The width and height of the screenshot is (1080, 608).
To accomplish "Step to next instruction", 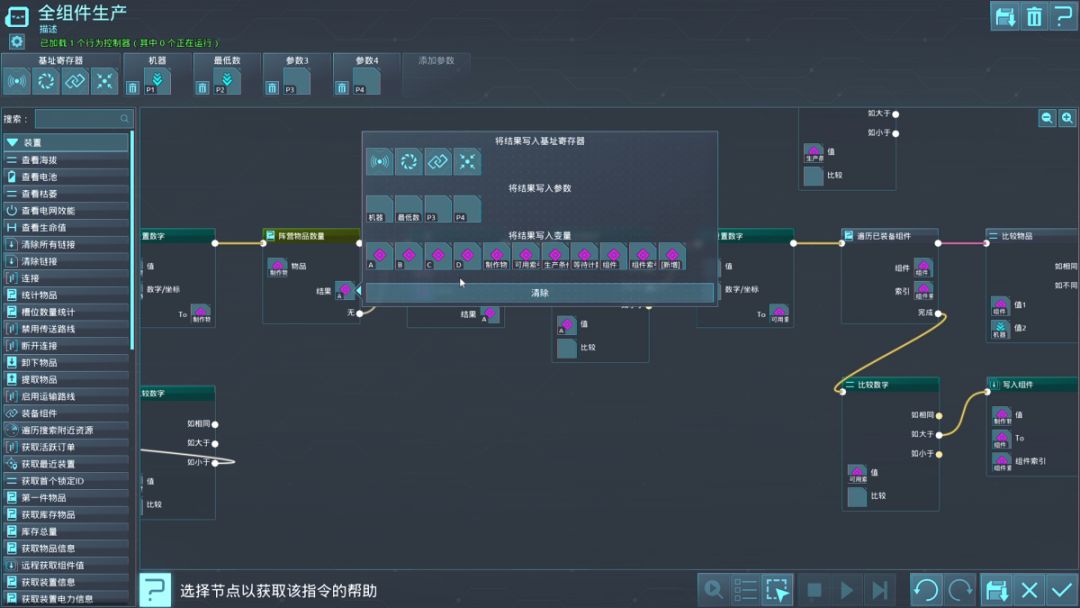I will pyautogui.click(x=880, y=589).
